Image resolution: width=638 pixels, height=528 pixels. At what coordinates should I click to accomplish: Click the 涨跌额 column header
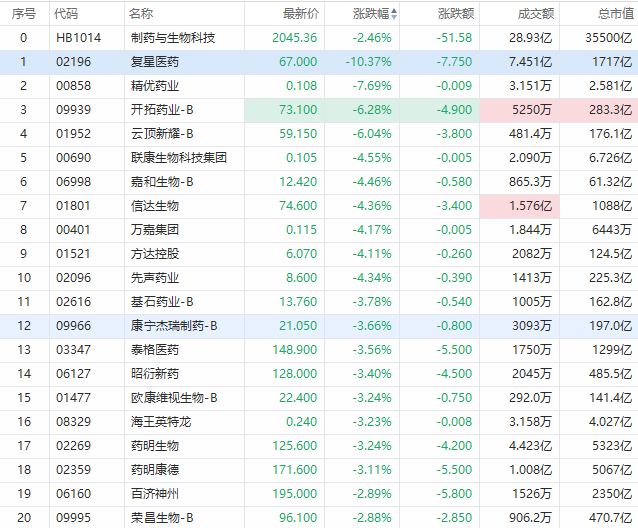tap(456, 14)
